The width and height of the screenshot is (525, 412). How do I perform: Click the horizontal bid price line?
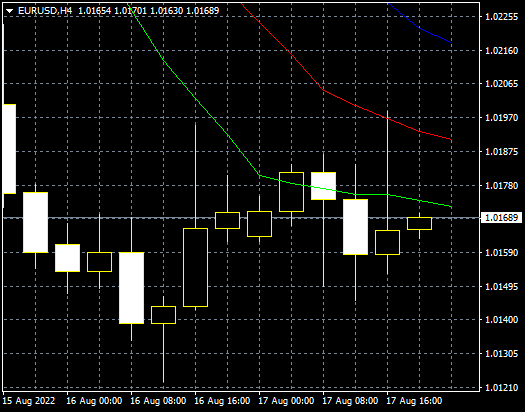(241, 218)
